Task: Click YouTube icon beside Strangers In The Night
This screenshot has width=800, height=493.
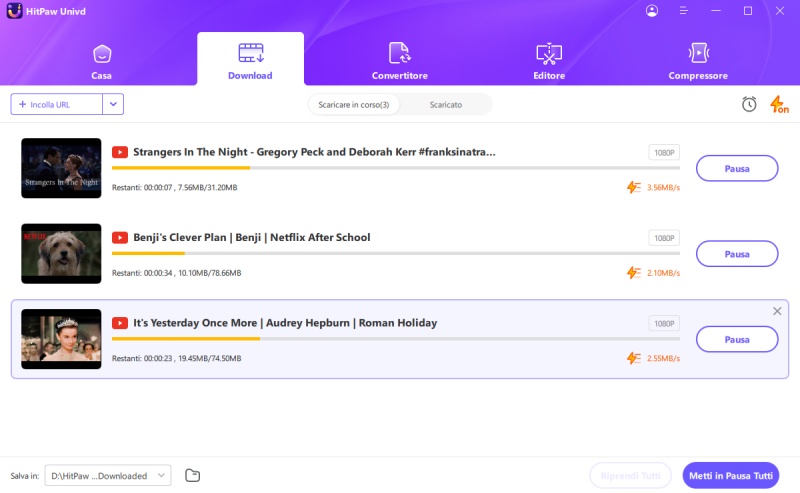Action: point(120,152)
